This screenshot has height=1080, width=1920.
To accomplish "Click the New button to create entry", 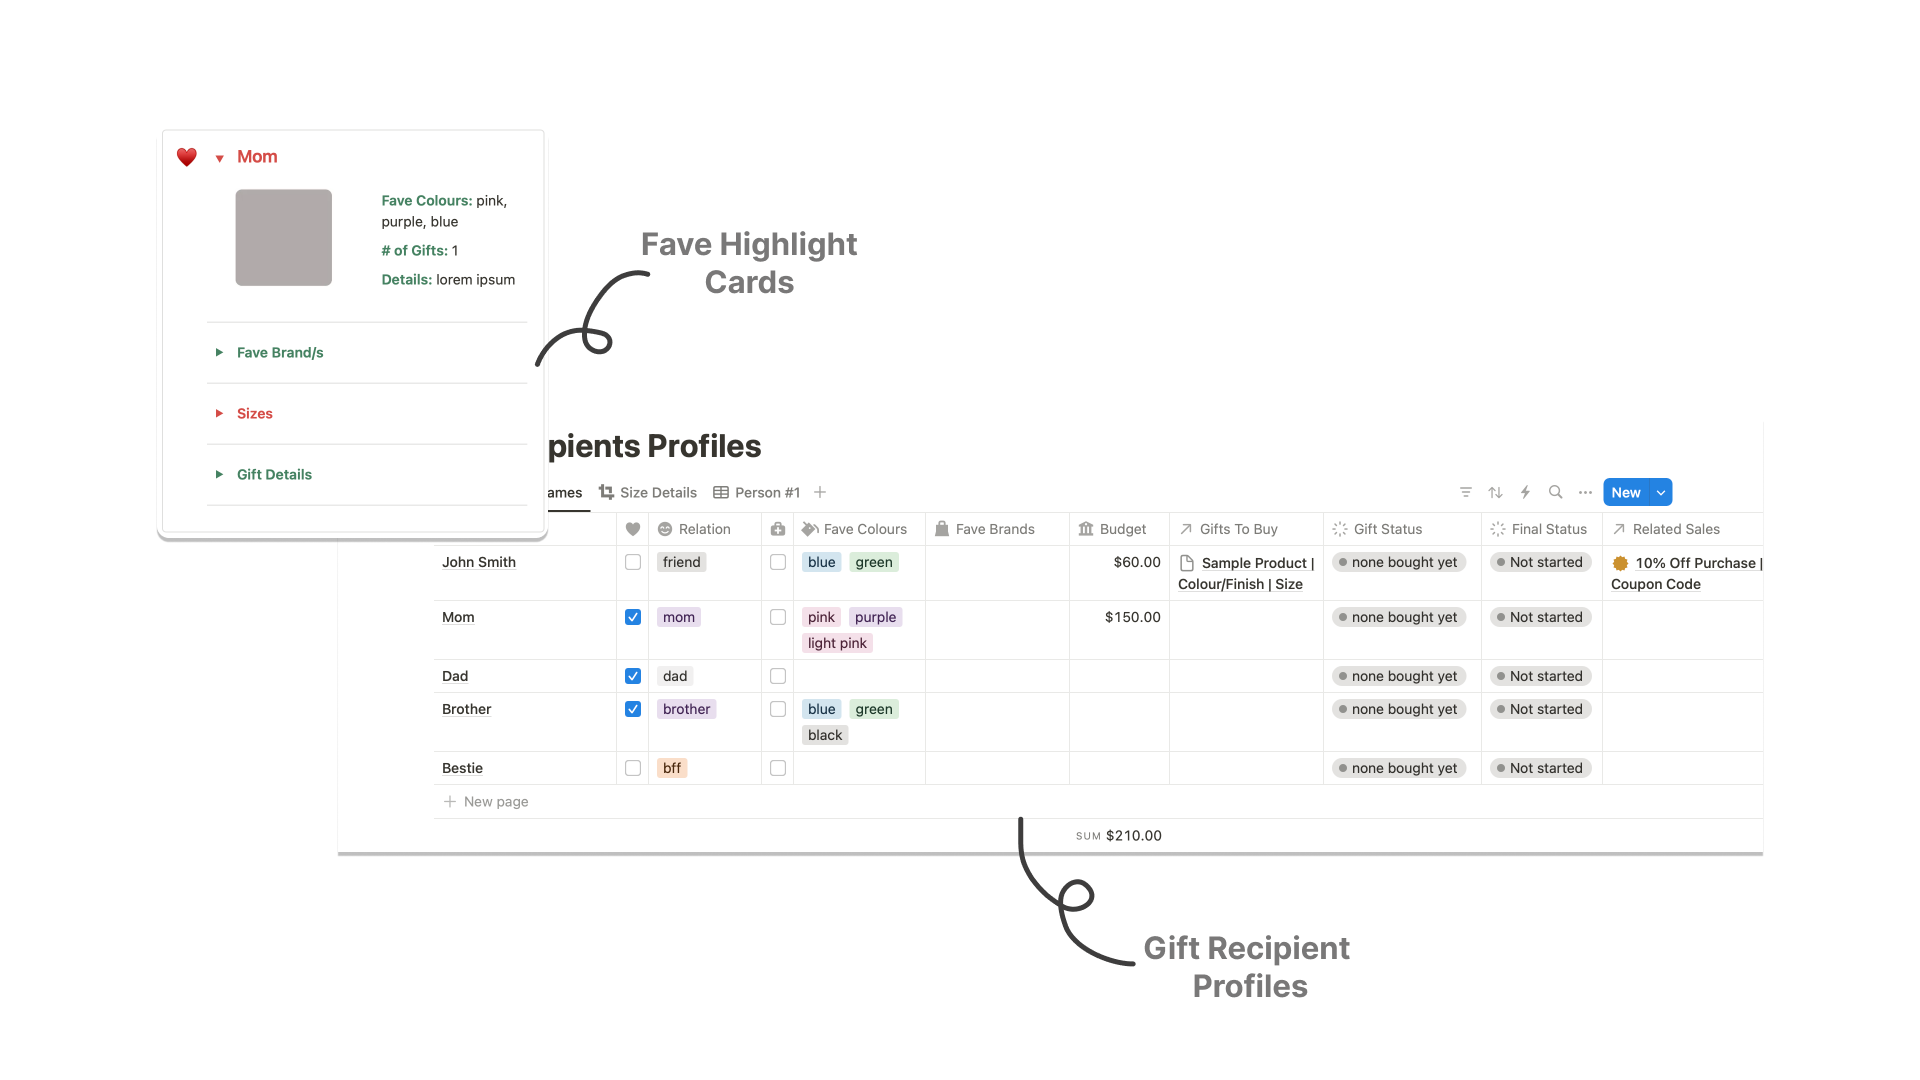I will pyautogui.click(x=1626, y=492).
